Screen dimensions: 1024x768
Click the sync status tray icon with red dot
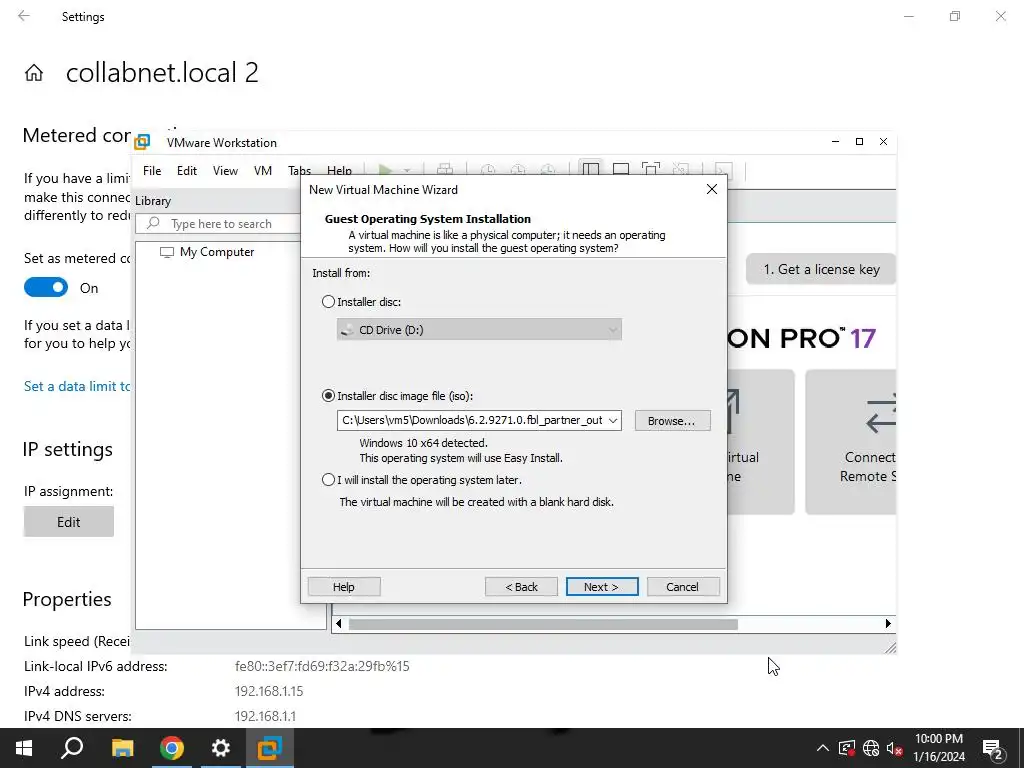tap(846, 748)
